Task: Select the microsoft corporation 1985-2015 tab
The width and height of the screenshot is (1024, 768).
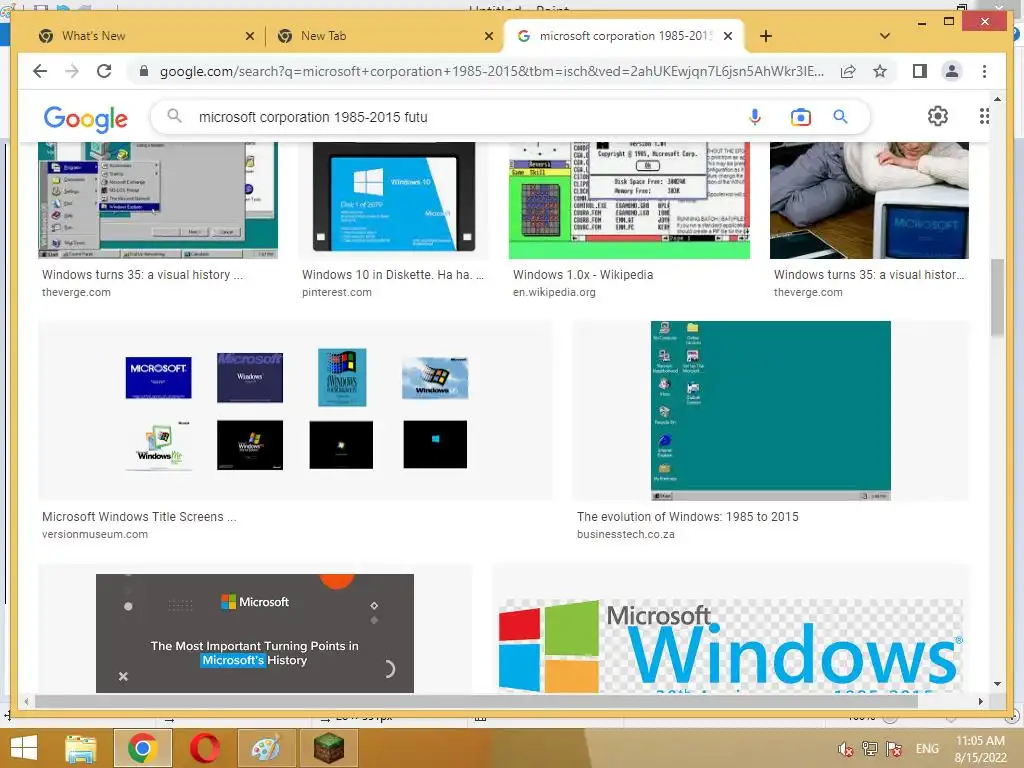Action: 624,36
